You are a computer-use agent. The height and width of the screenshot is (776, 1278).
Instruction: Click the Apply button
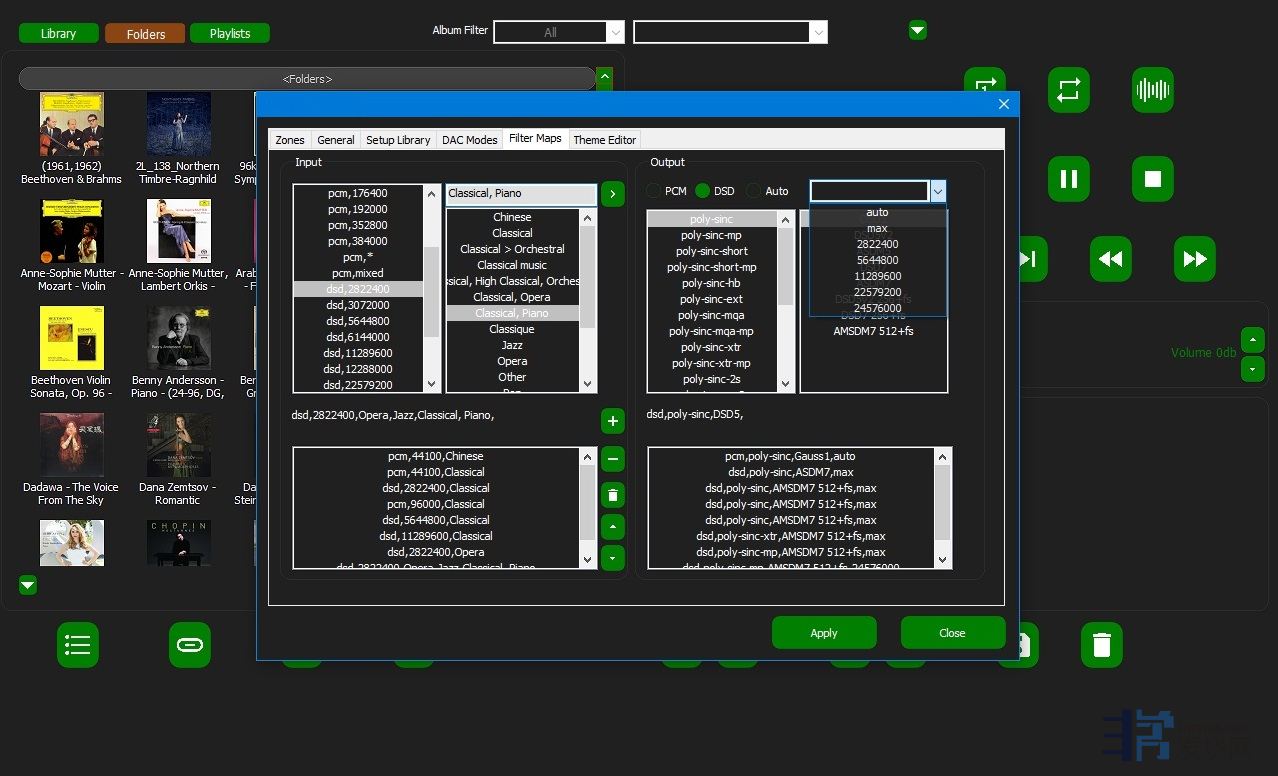pos(824,633)
